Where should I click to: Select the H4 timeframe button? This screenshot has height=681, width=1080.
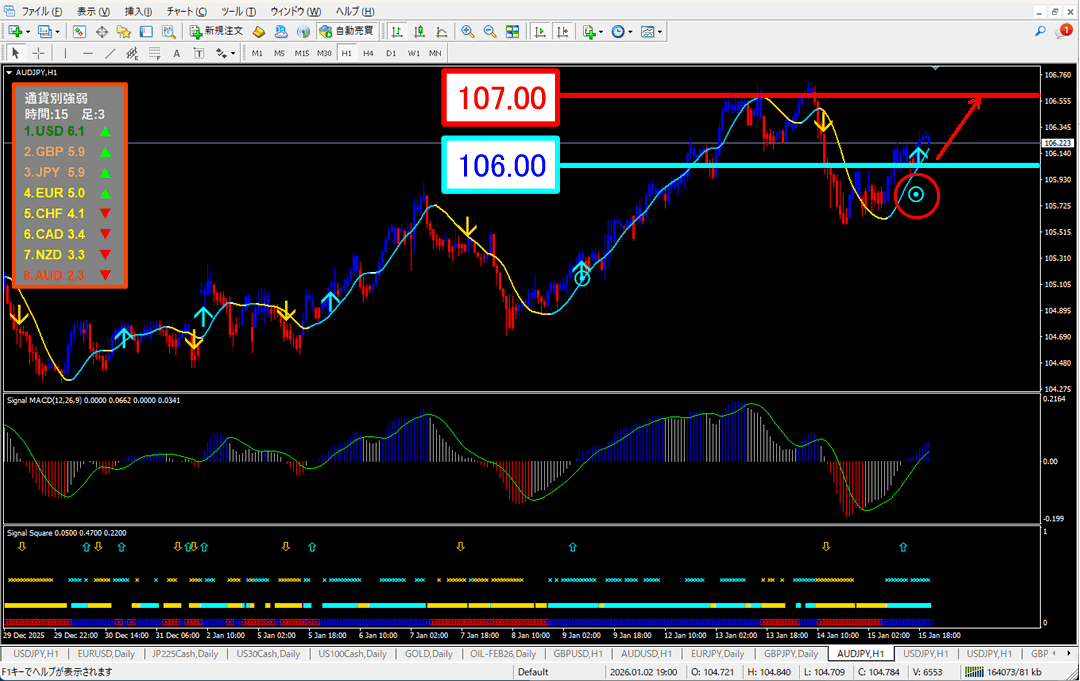pos(368,53)
